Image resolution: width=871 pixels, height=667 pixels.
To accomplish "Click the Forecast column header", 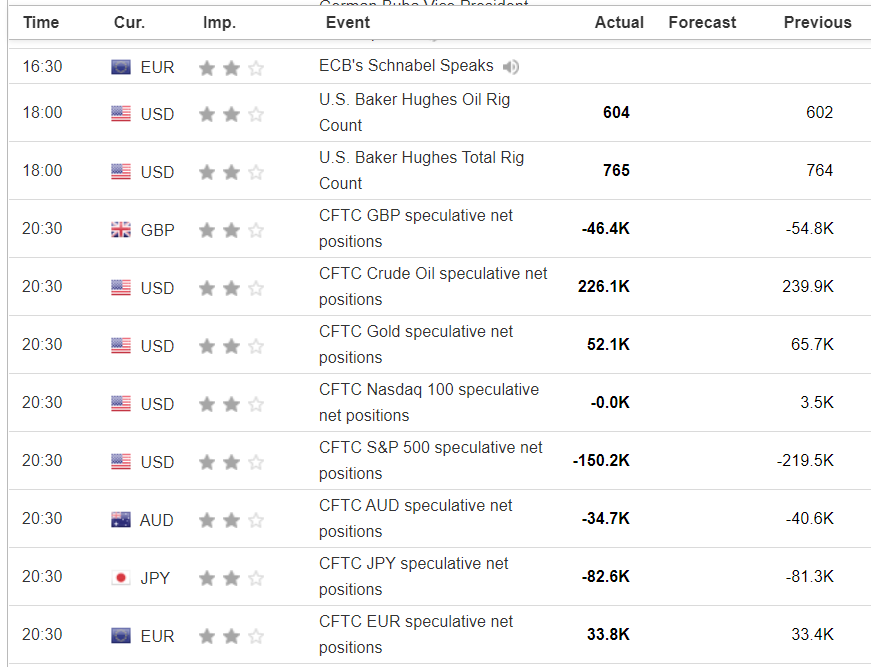I will (x=702, y=22).
